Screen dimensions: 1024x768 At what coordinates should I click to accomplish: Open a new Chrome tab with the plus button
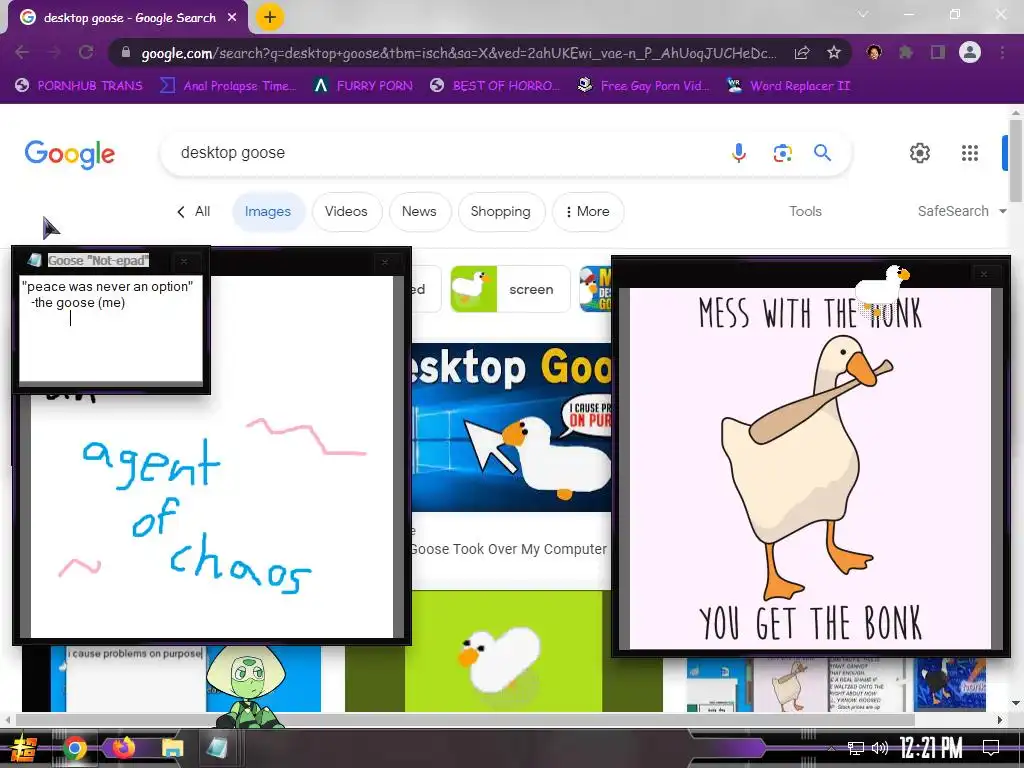(270, 18)
